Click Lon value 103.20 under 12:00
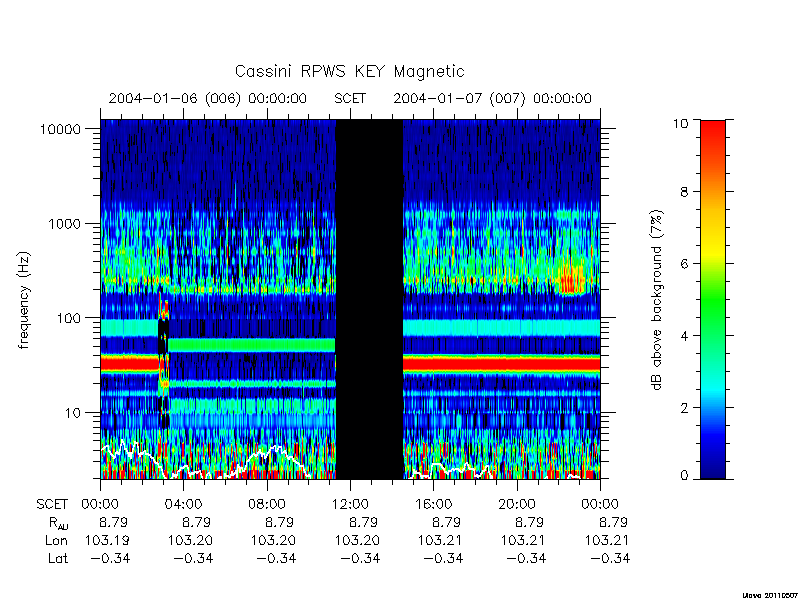Screen dimensions: 800x600 pyautogui.click(x=357, y=540)
